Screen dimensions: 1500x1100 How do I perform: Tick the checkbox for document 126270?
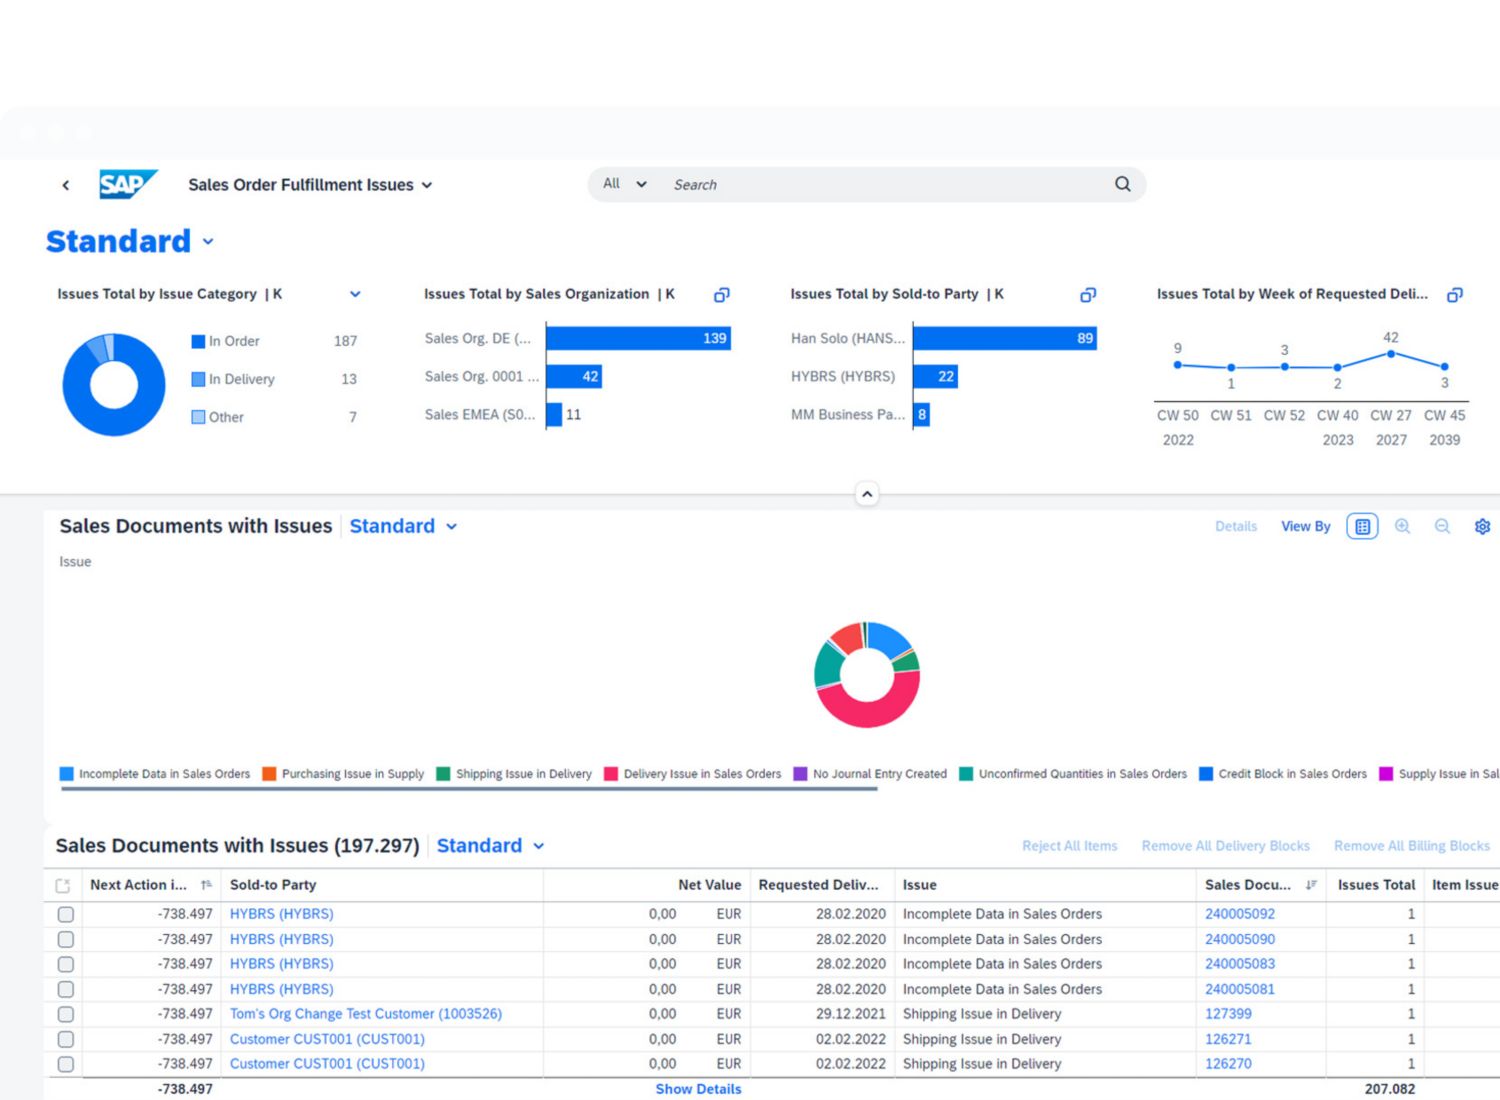coord(66,1064)
